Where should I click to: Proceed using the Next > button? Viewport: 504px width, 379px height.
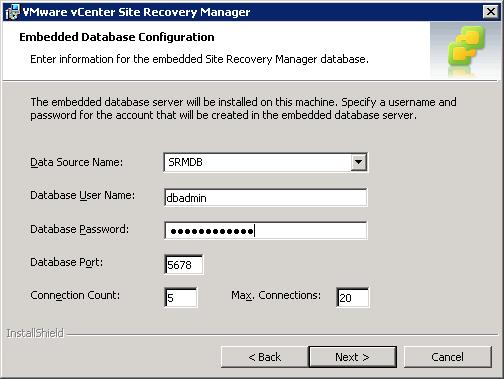coord(352,357)
